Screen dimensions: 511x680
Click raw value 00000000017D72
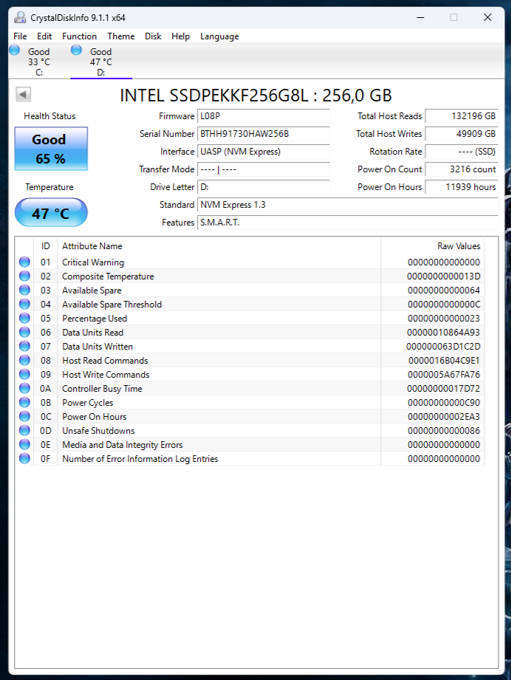pyautogui.click(x=443, y=389)
